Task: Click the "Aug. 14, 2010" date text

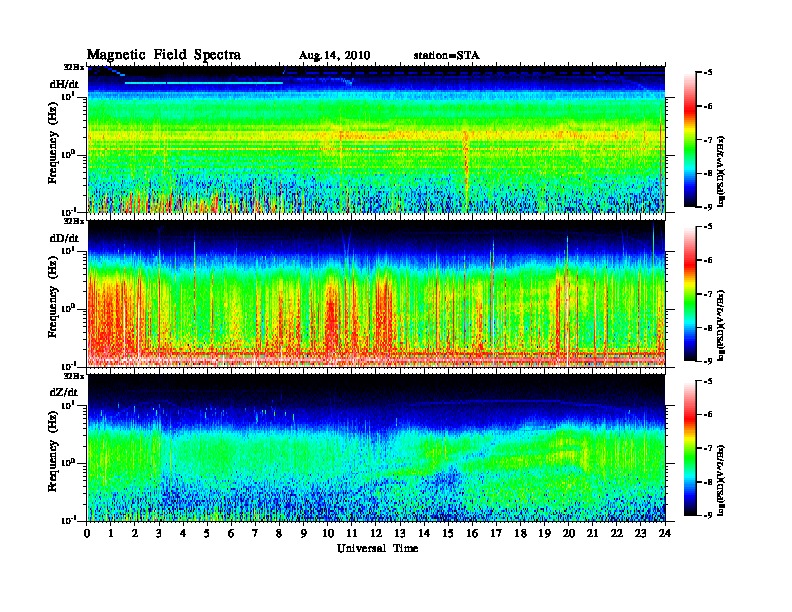Action: [334, 56]
